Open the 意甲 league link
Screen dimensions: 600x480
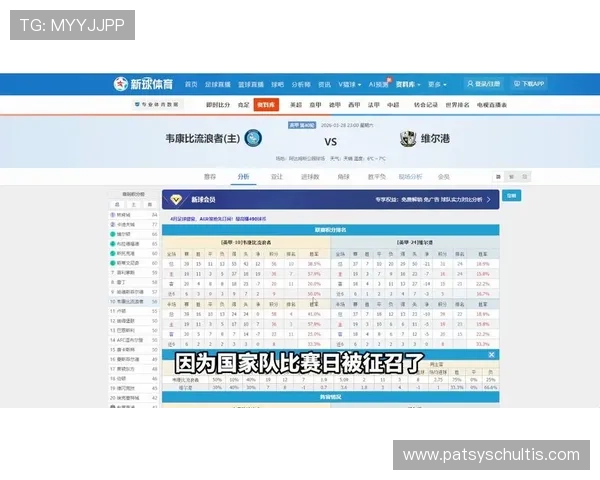(x=315, y=104)
